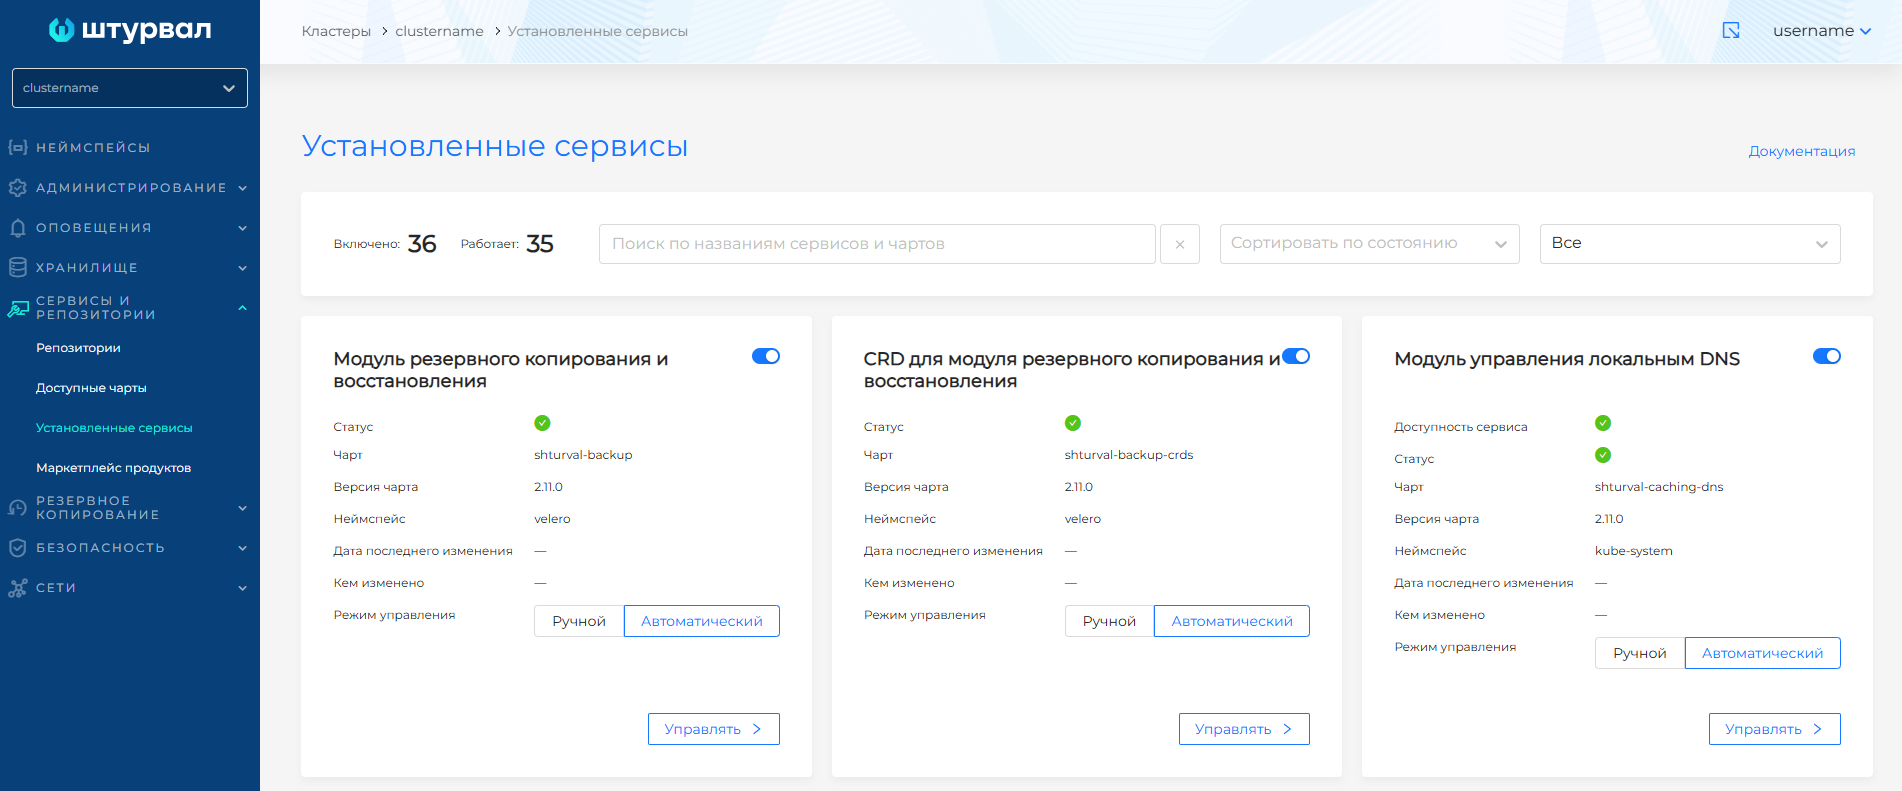Expand Безопасность menu chevron
1902x791 pixels.
243,548
